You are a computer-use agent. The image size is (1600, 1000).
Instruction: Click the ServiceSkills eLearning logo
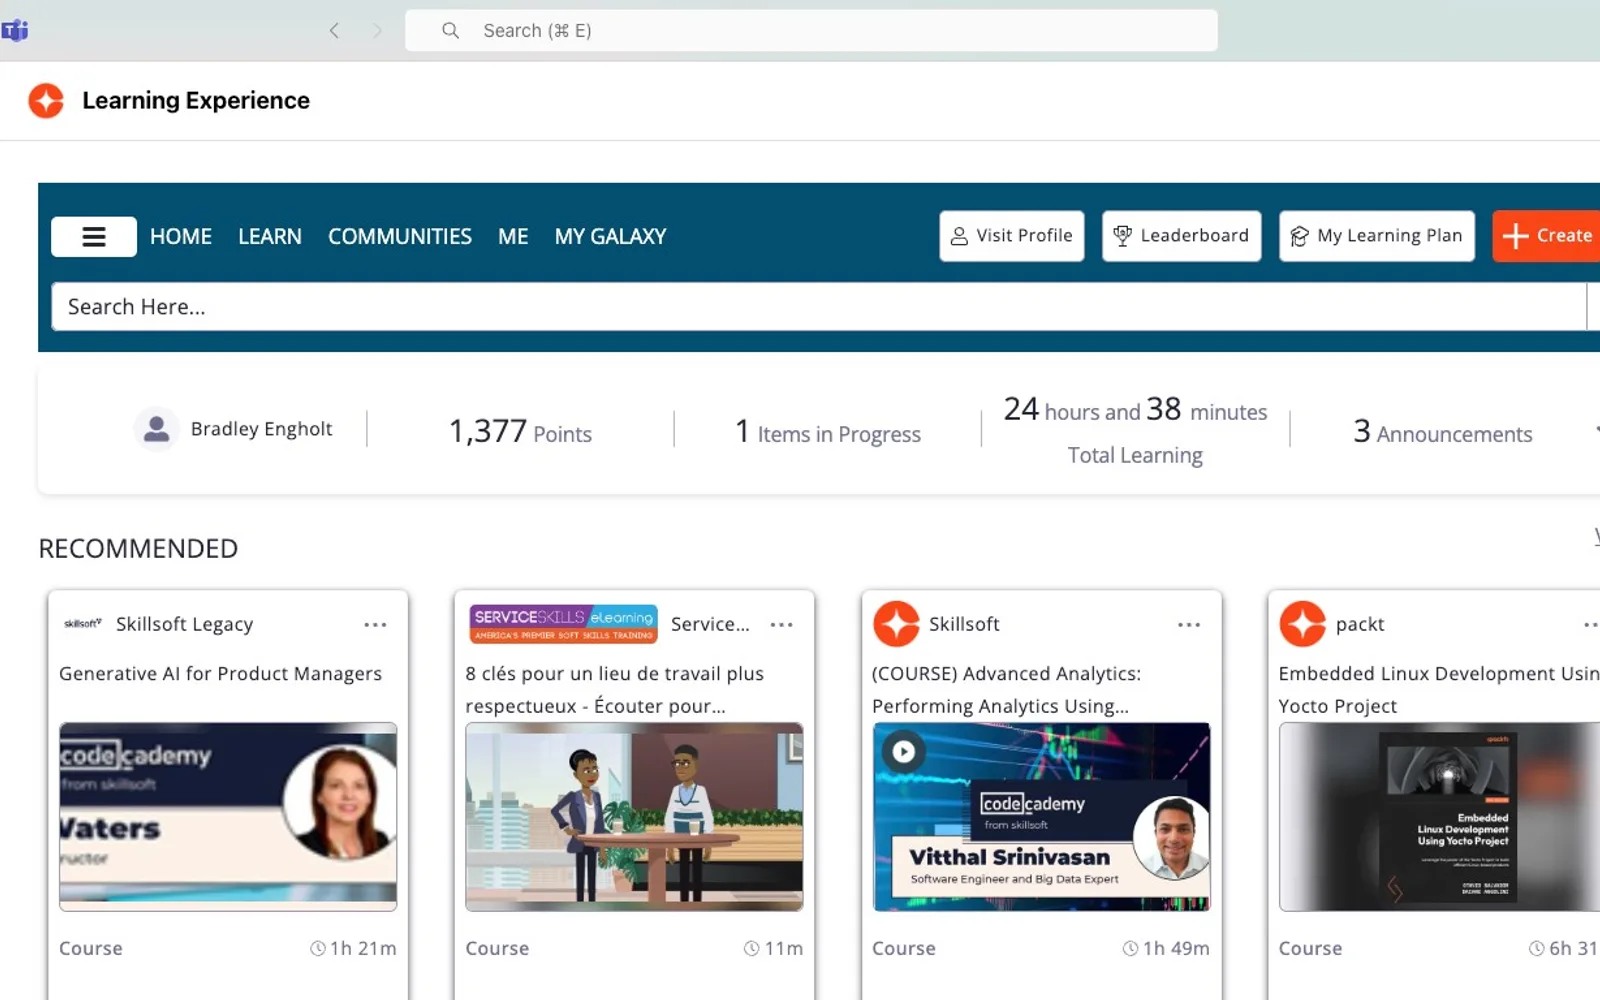click(x=564, y=624)
